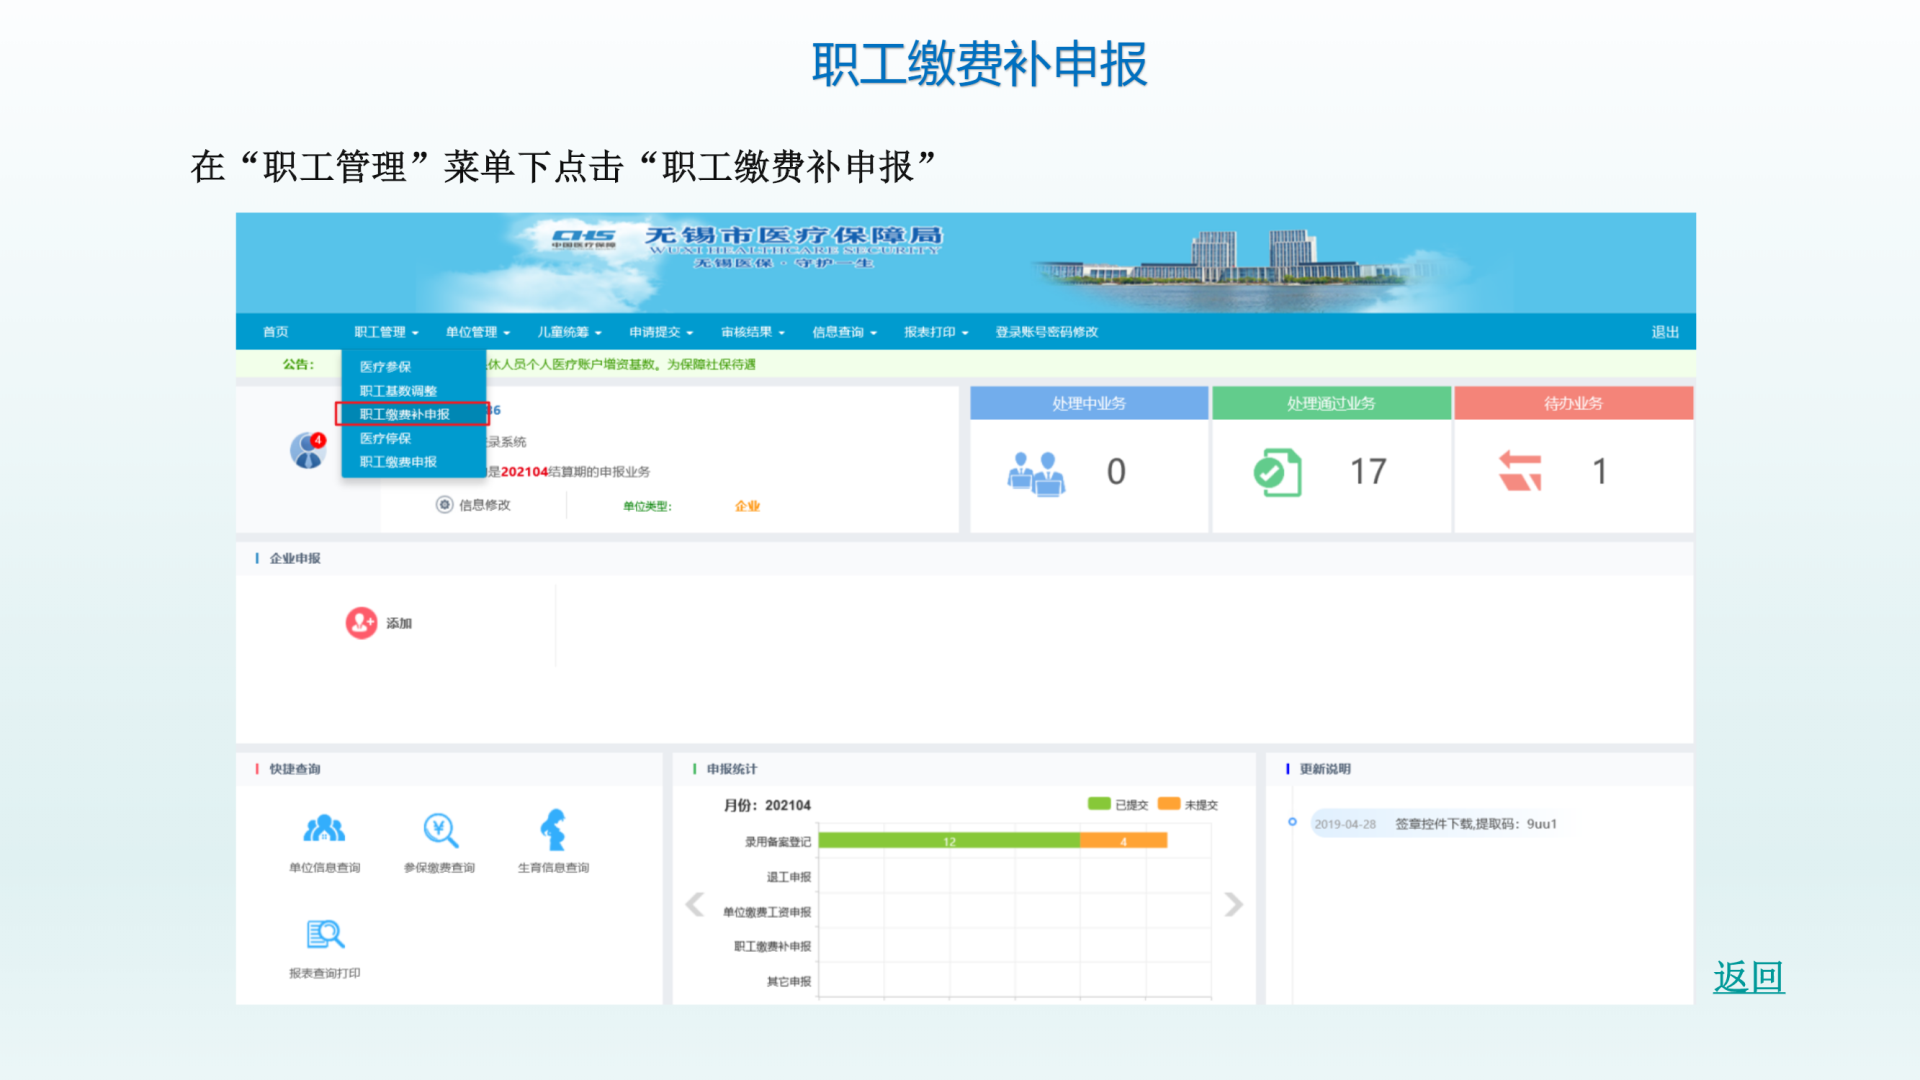Image resolution: width=1920 pixels, height=1080 pixels.
Task: Click the green 已提交 bar in chart
Action: point(948,841)
